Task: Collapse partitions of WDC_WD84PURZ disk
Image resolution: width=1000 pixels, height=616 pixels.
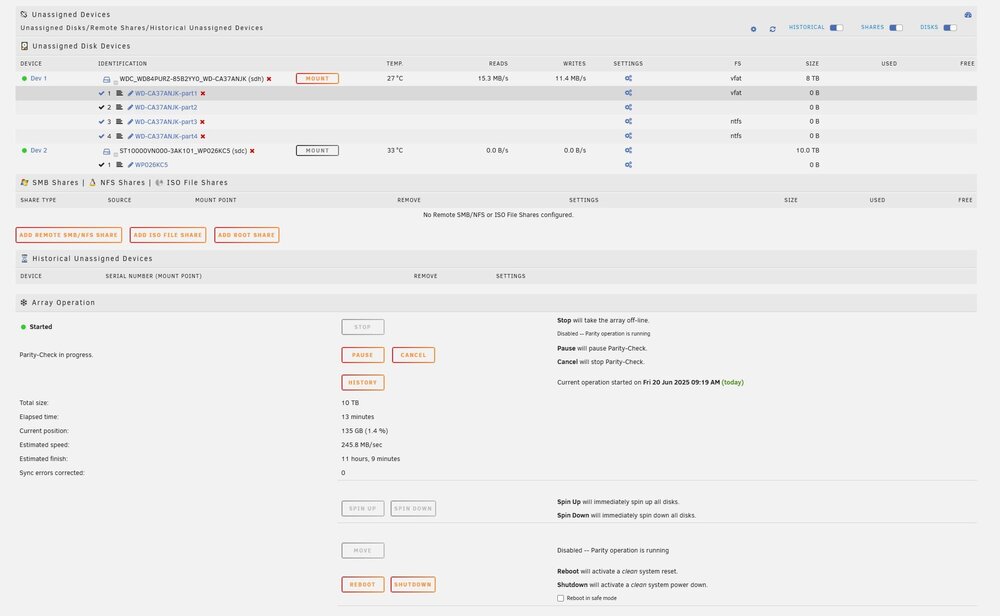Action: (x=115, y=82)
